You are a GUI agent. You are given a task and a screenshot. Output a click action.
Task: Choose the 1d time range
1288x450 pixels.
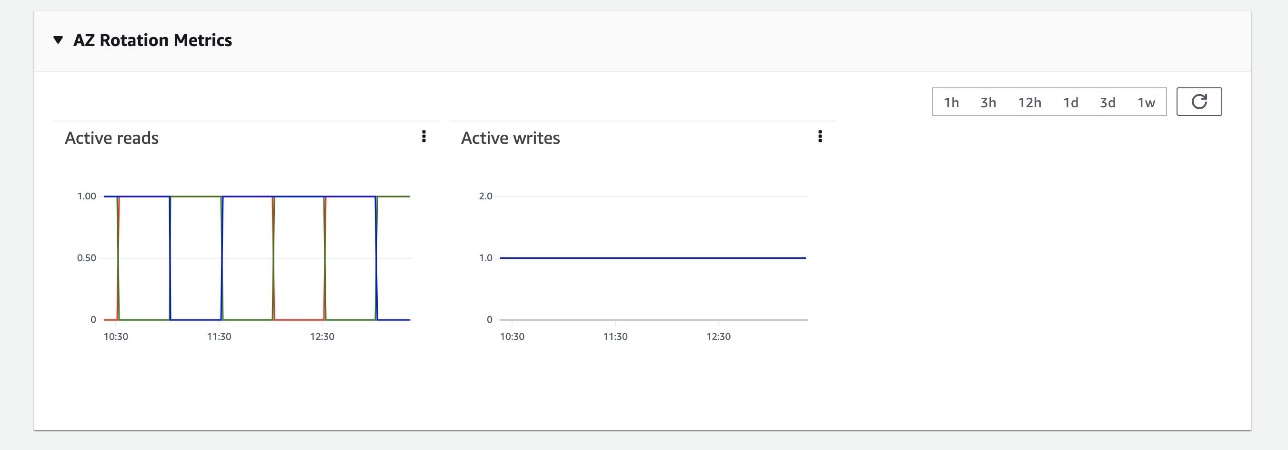(x=1071, y=102)
